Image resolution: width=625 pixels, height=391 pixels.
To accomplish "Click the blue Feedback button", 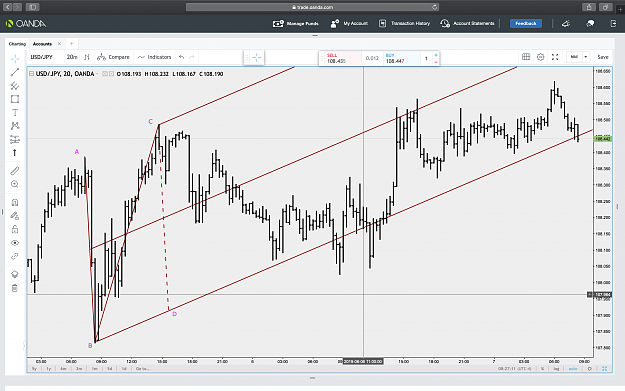I will pyautogui.click(x=526, y=24).
